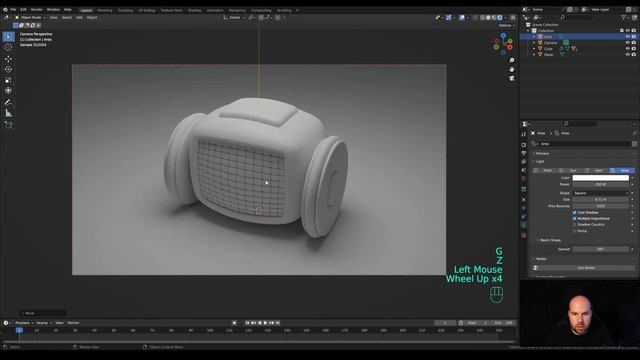Hide the Camera object in outliner

[x=628, y=42]
